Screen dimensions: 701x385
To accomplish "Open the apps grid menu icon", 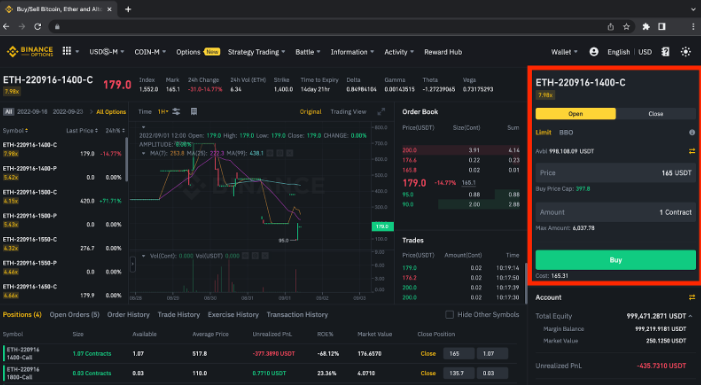I will coord(67,51).
